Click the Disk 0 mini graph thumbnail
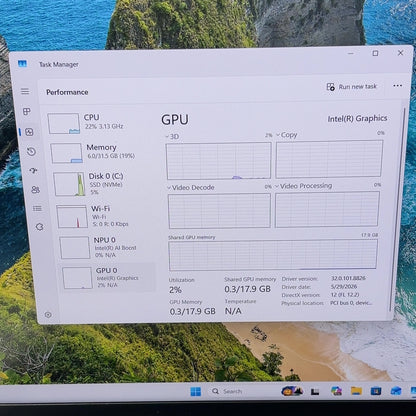This screenshot has height=416, width=416. pyautogui.click(x=69, y=184)
